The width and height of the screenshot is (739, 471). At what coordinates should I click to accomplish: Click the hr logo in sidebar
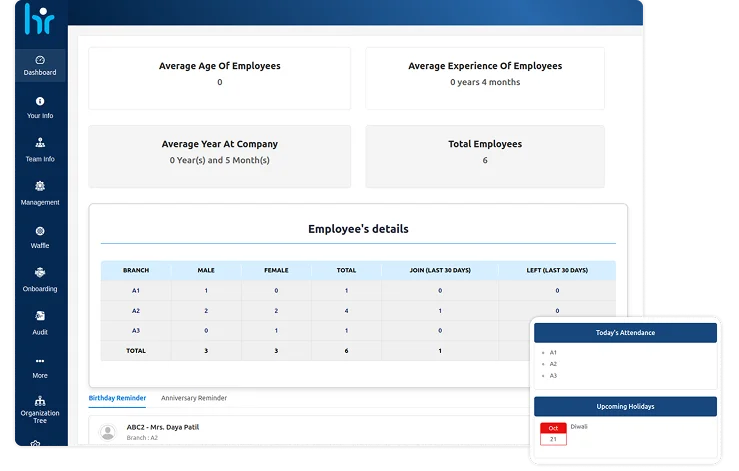[x=40, y=19]
